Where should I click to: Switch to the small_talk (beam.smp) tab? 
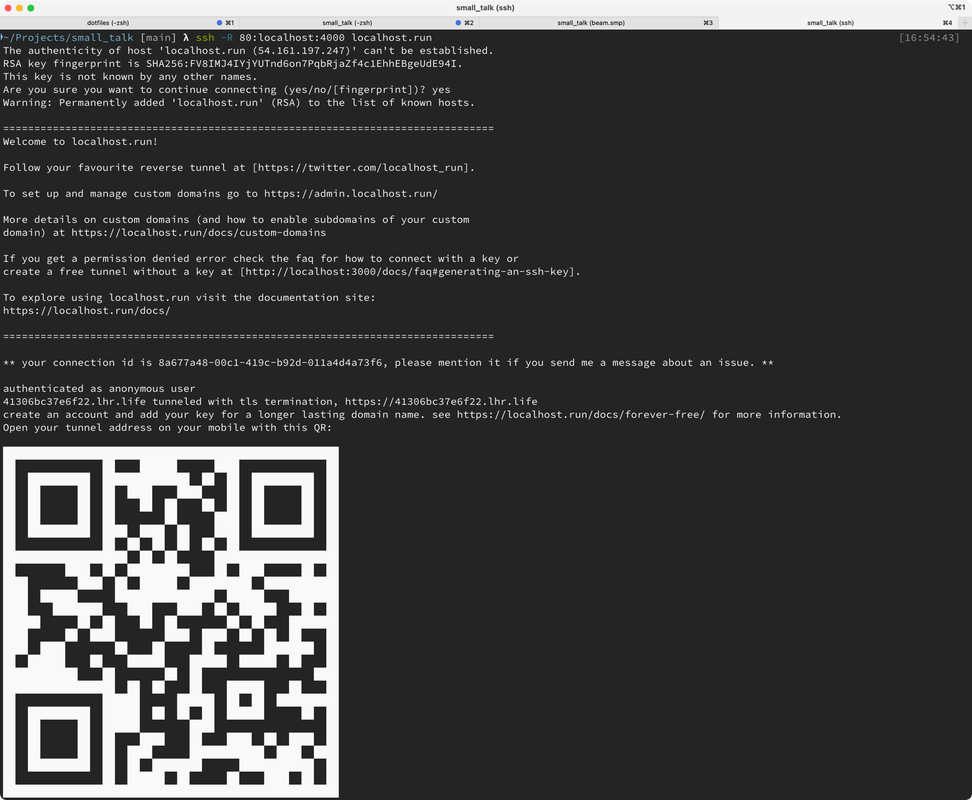[x=591, y=23]
